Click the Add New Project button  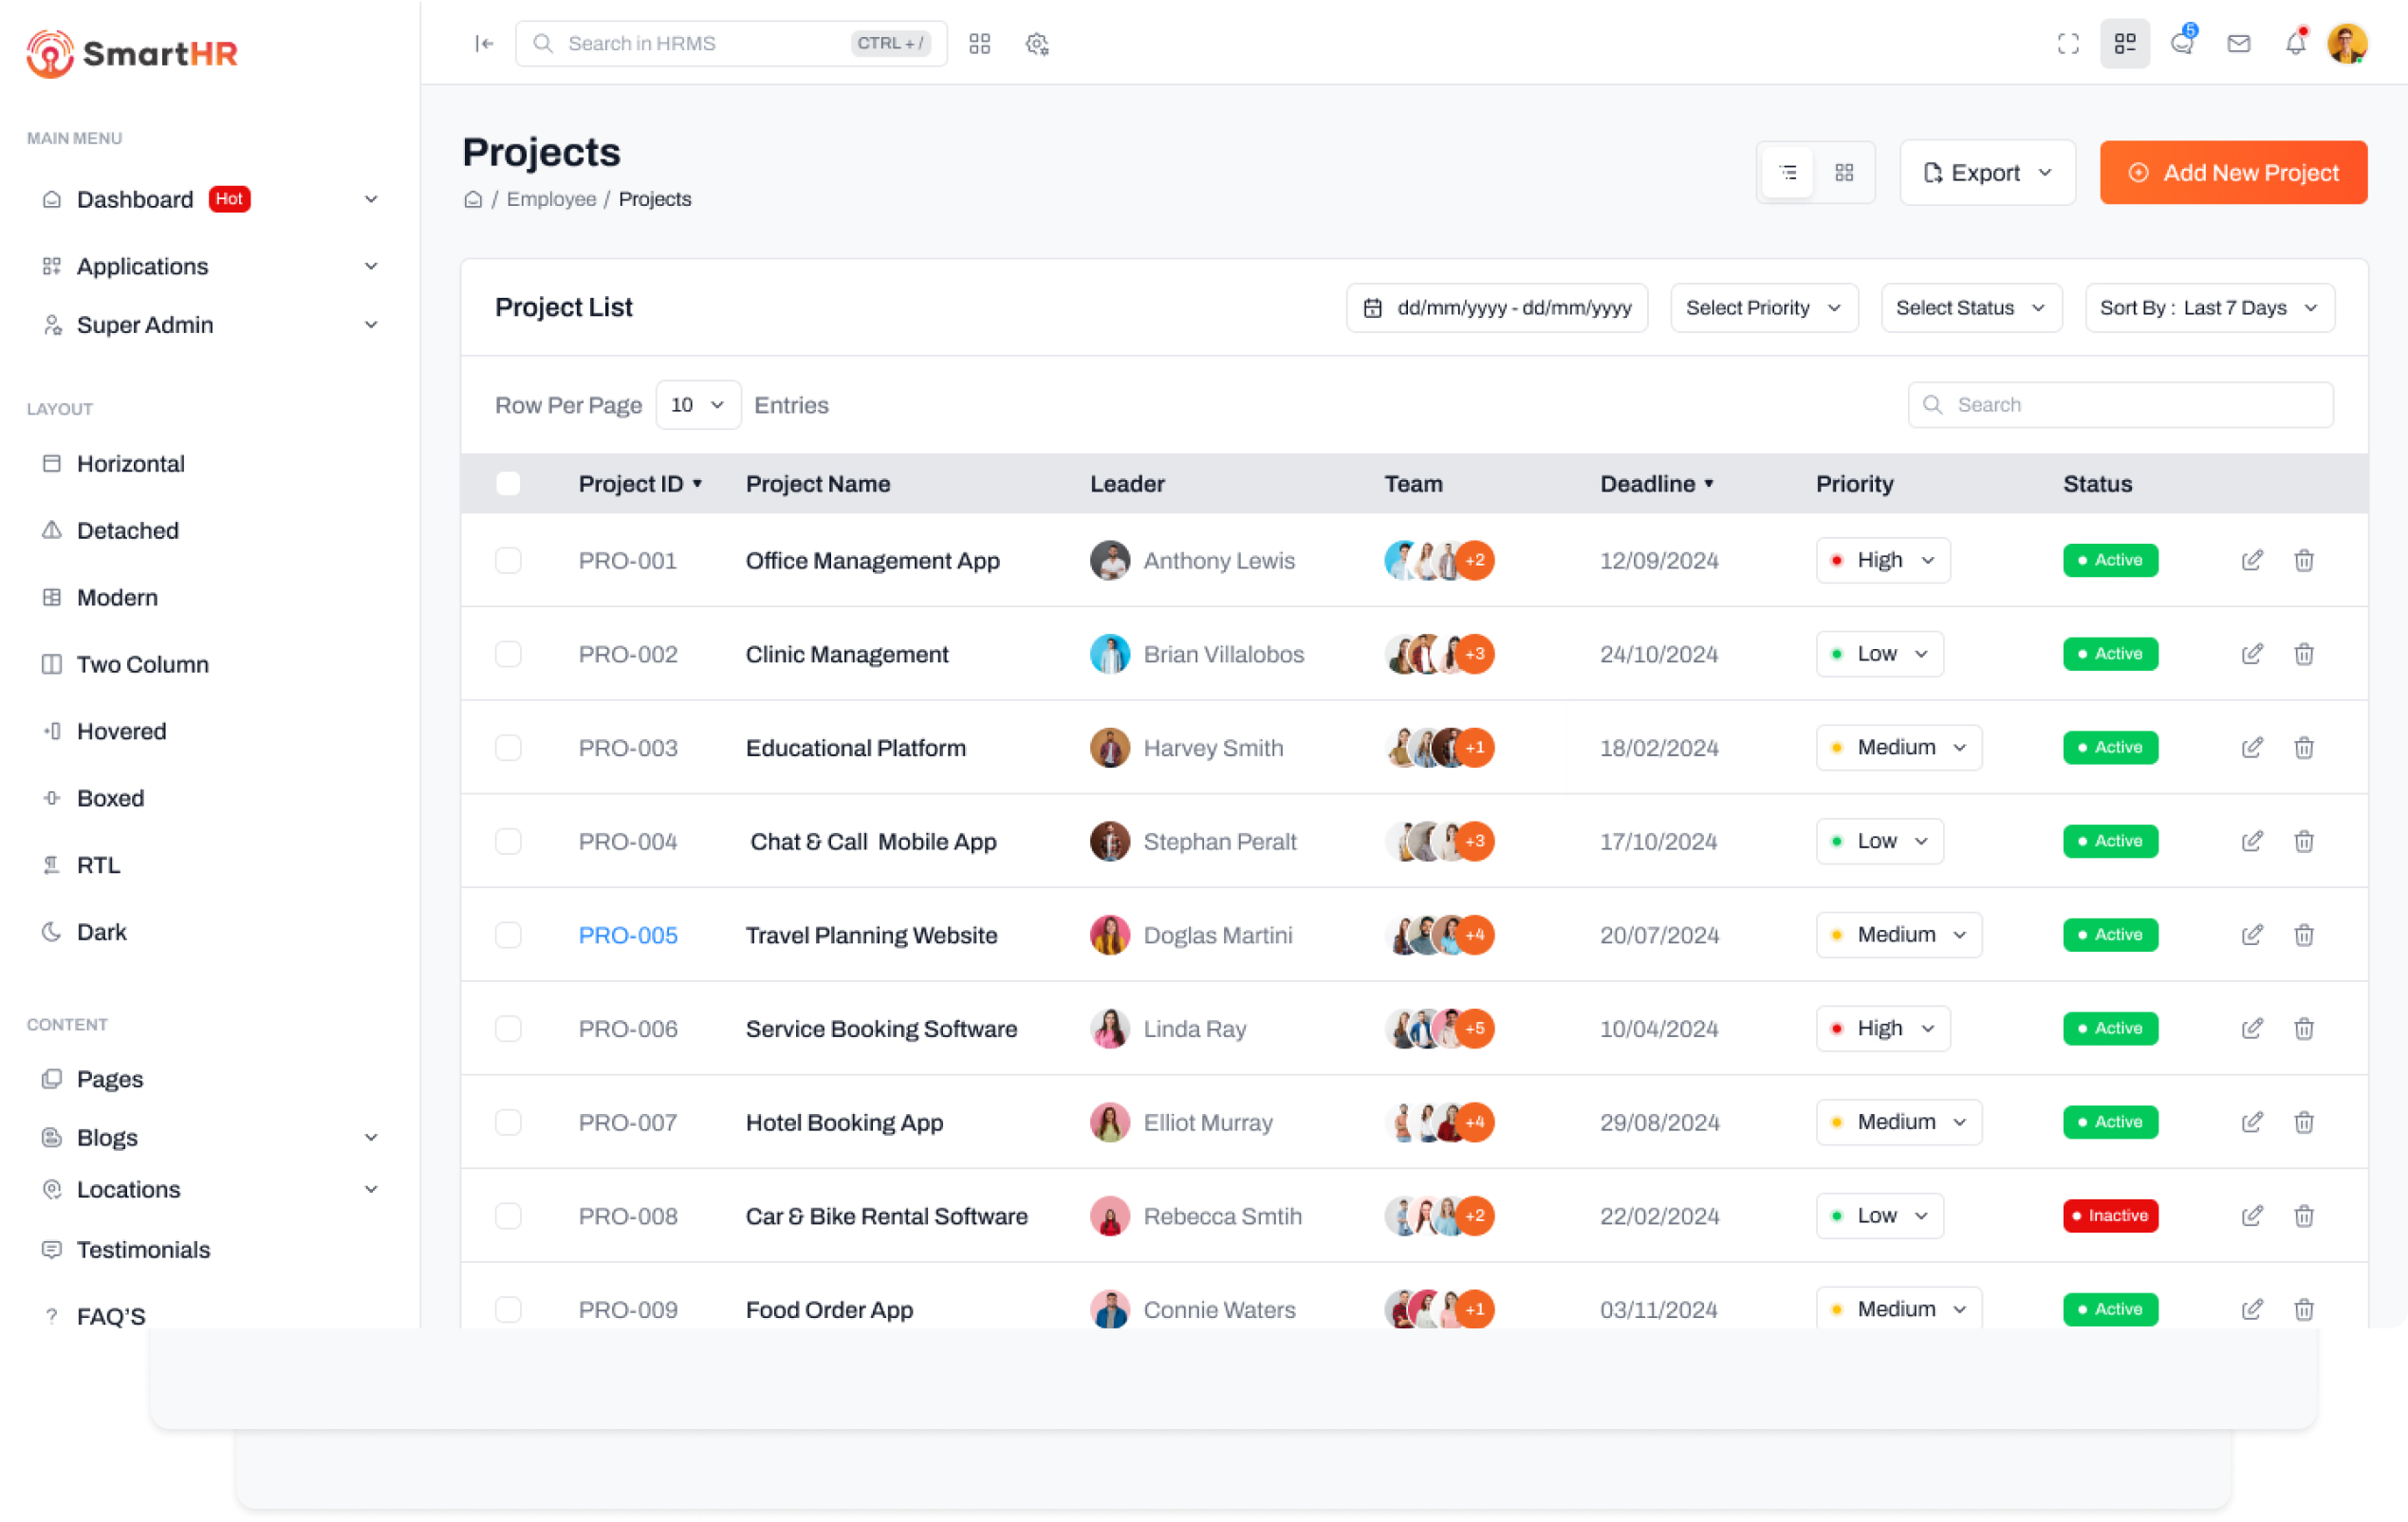[2232, 173]
